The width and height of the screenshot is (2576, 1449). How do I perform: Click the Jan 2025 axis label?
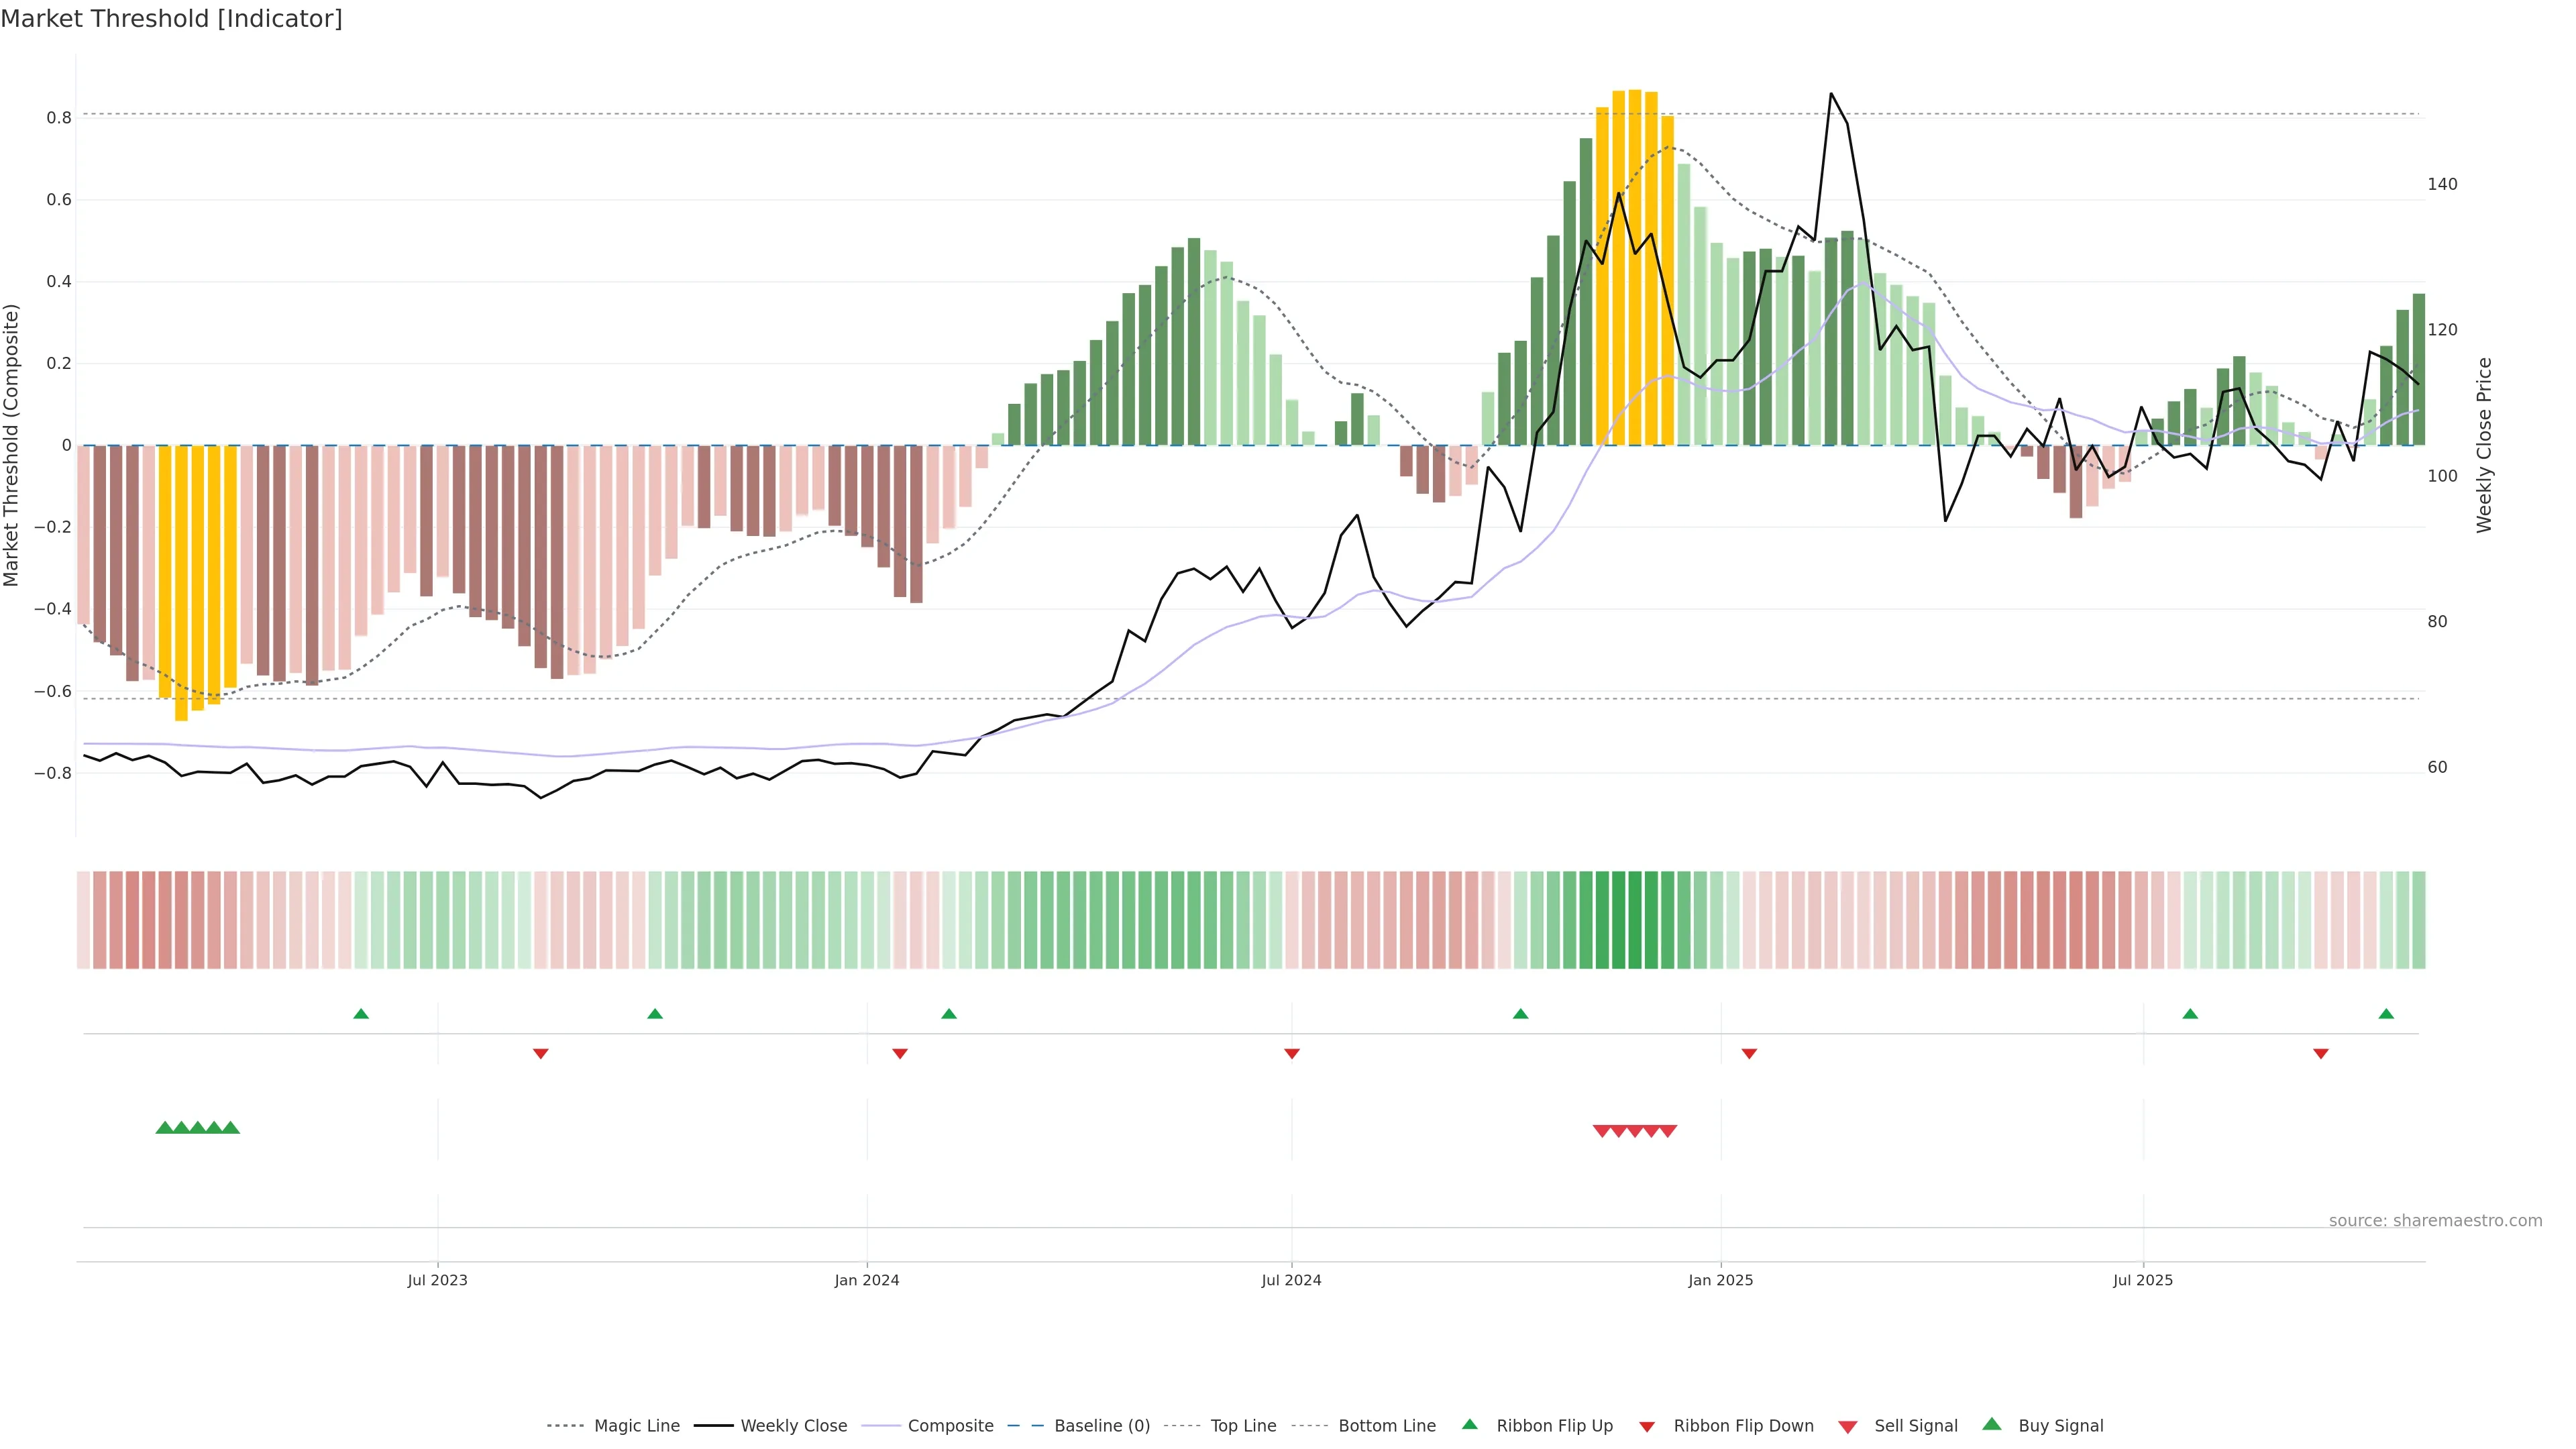[x=1720, y=1280]
